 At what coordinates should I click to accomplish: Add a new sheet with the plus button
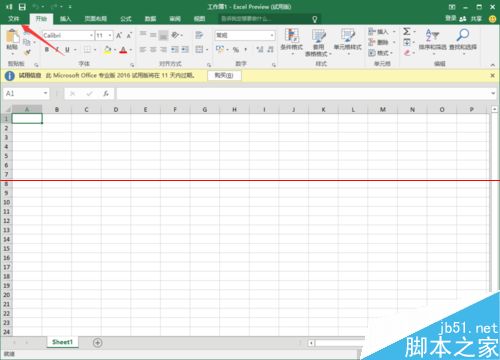tap(97, 342)
